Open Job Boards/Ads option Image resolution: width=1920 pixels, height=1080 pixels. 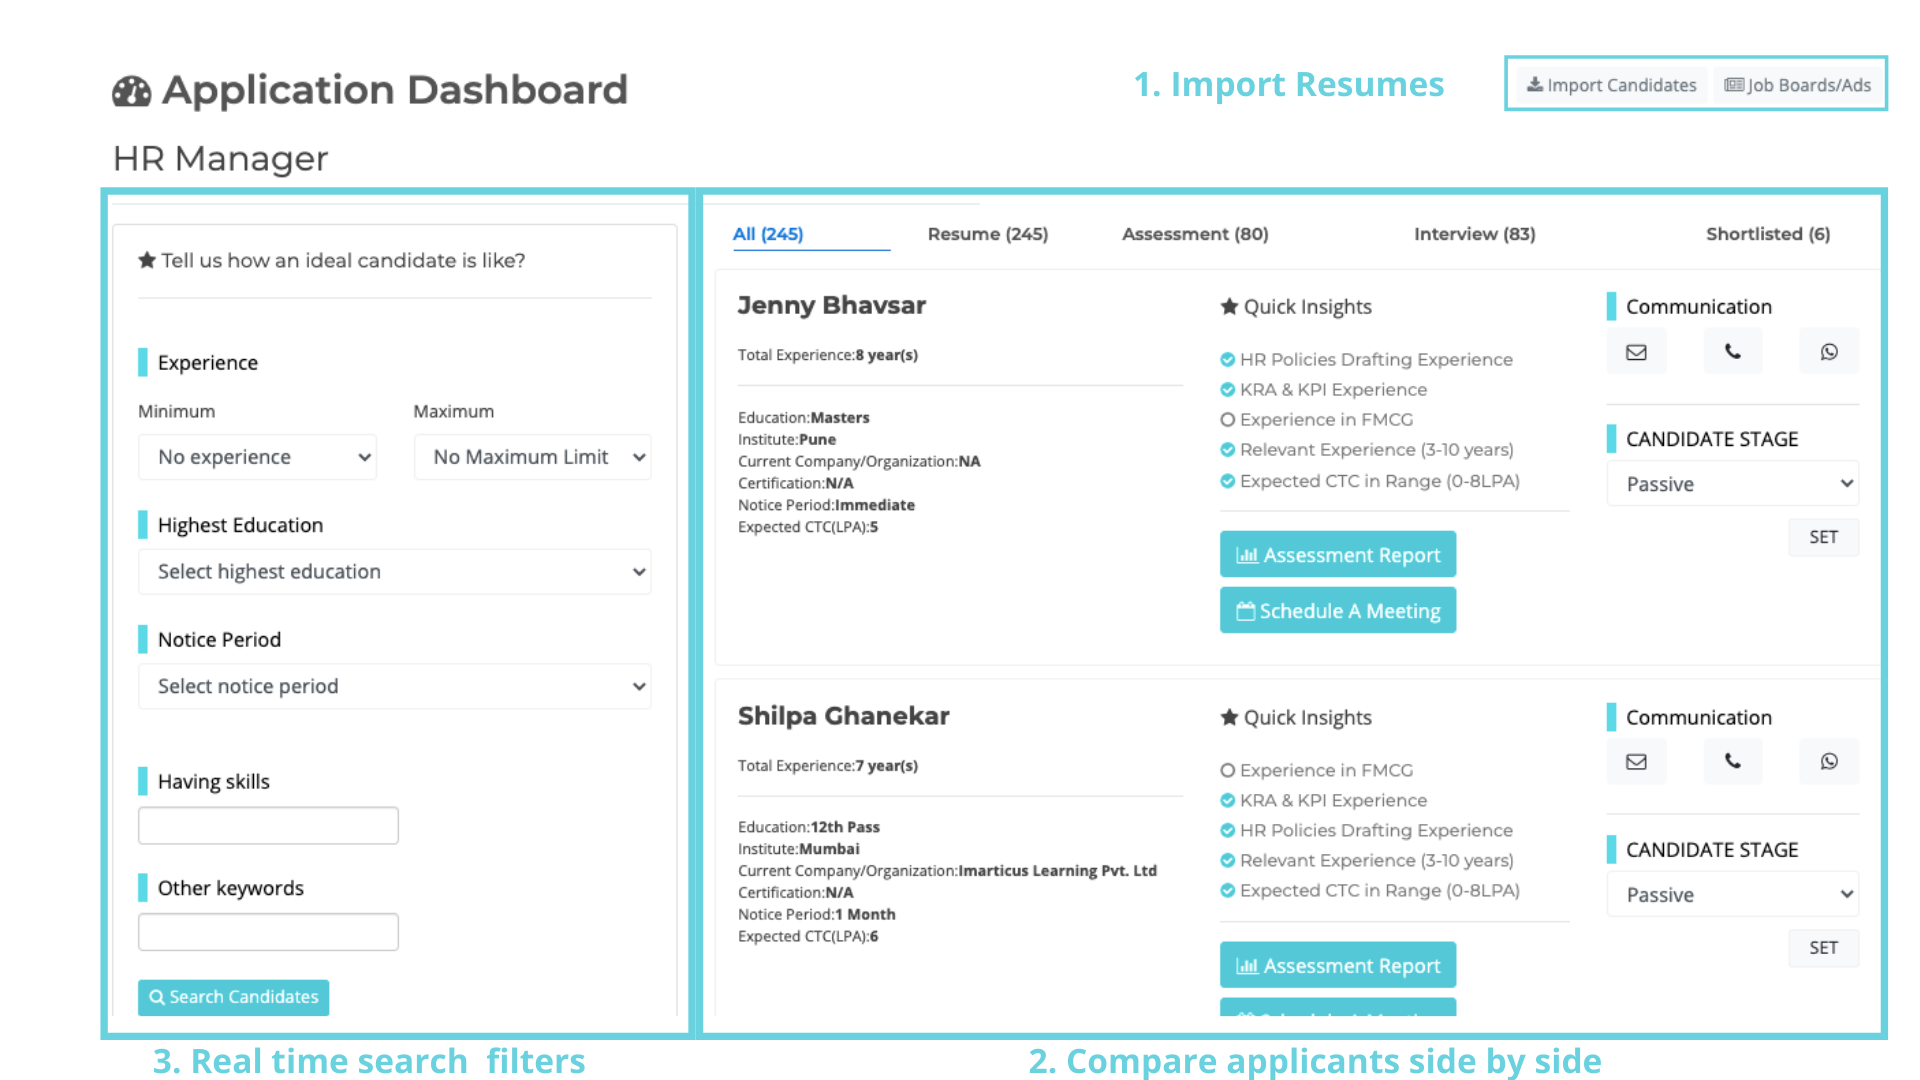[x=1798, y=85]
